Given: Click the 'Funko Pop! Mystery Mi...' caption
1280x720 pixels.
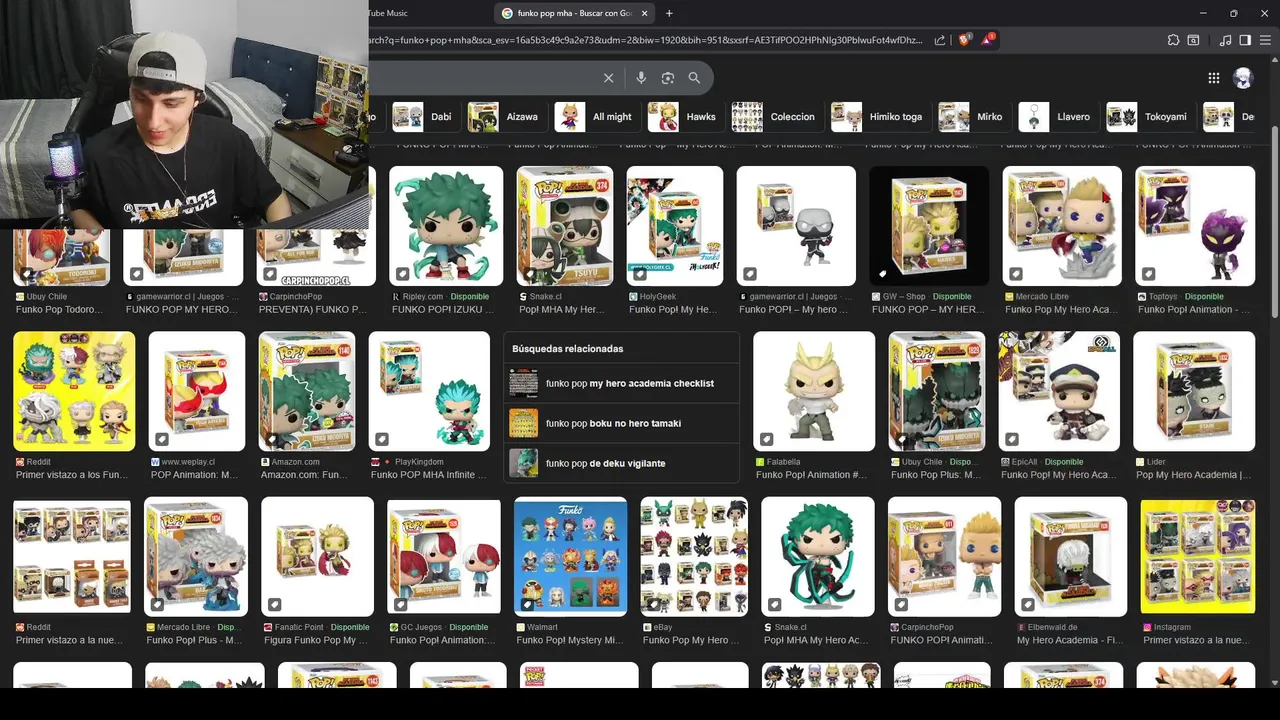Looking at the screenshot, I should 569,640.
